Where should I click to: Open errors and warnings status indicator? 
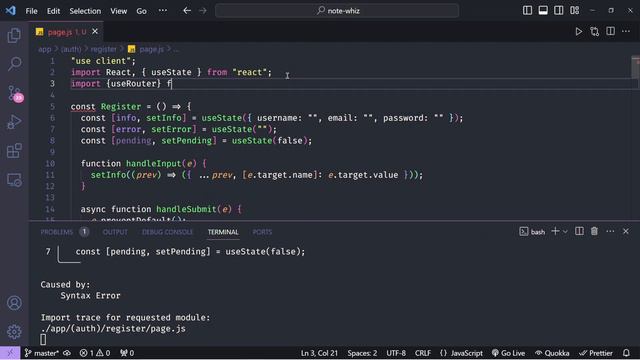(x=95, y=353)
